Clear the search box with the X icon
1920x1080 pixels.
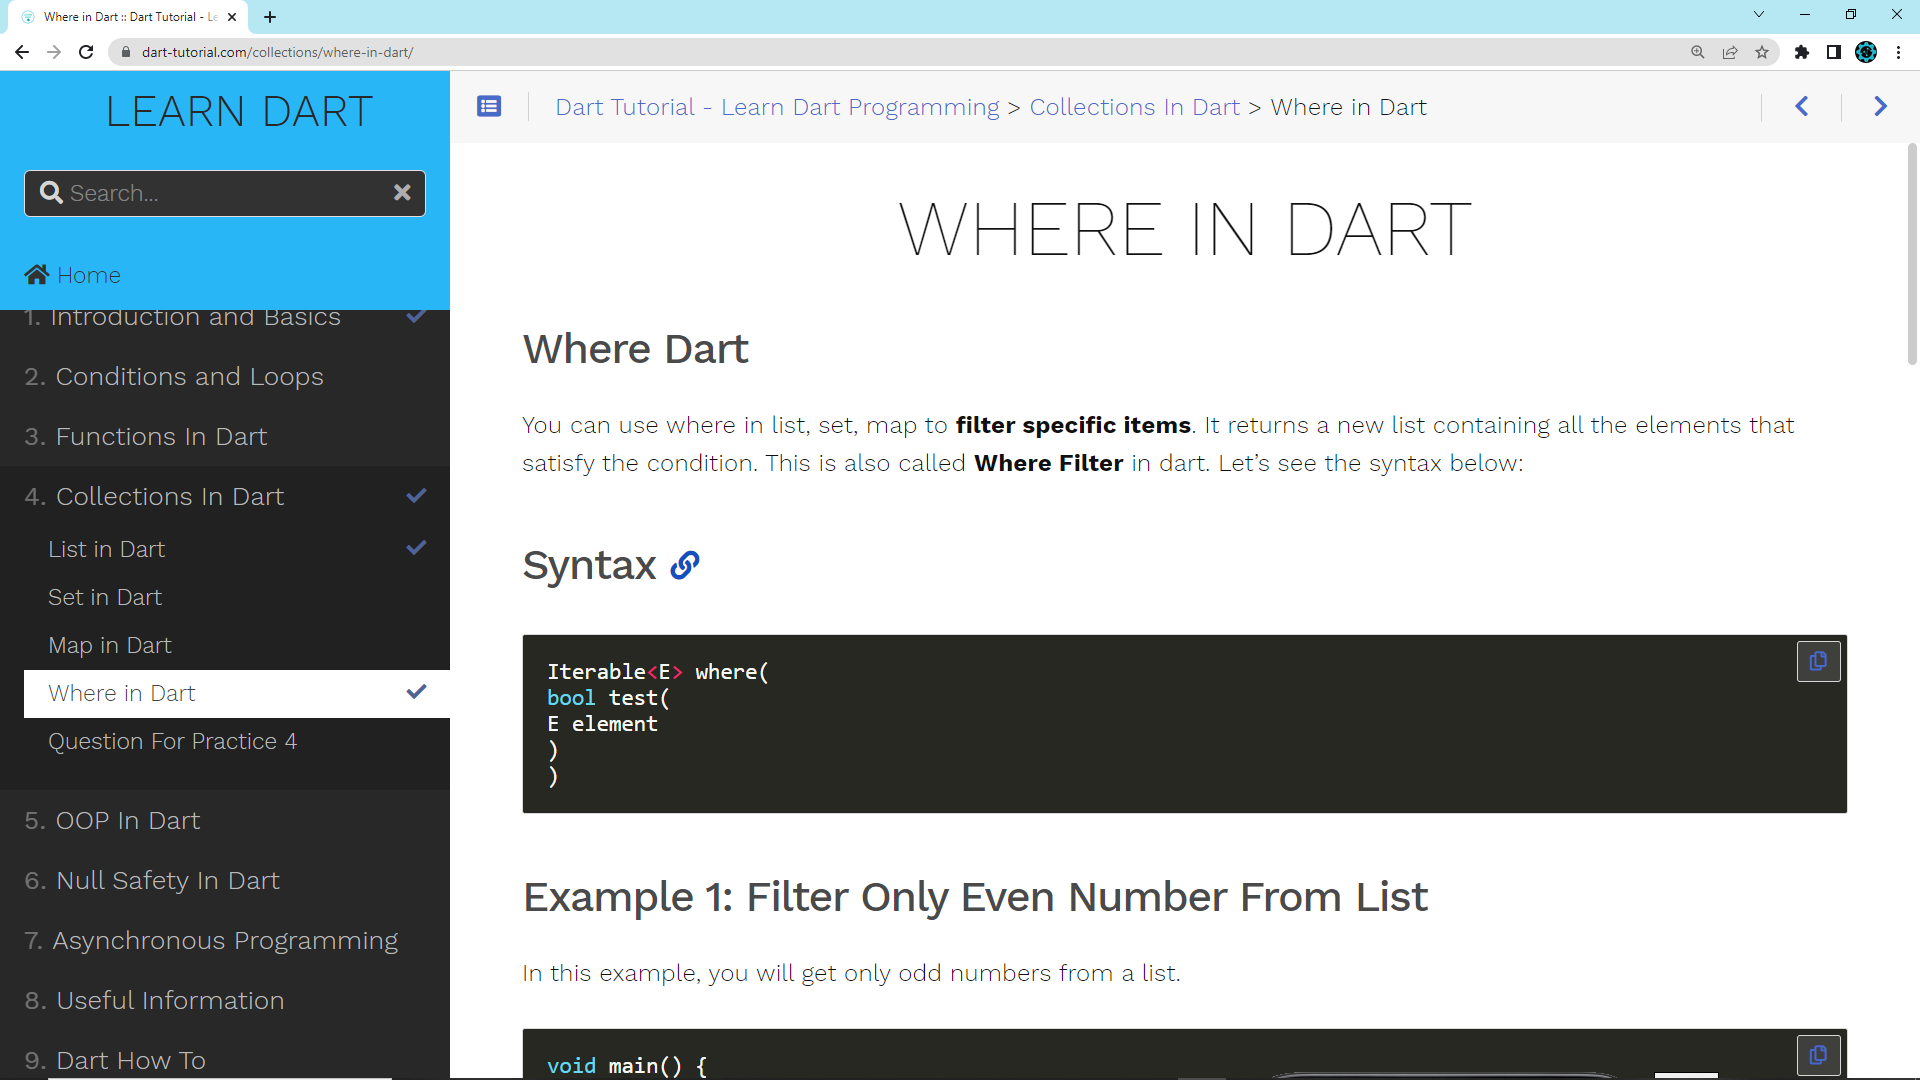pos(402,192)
